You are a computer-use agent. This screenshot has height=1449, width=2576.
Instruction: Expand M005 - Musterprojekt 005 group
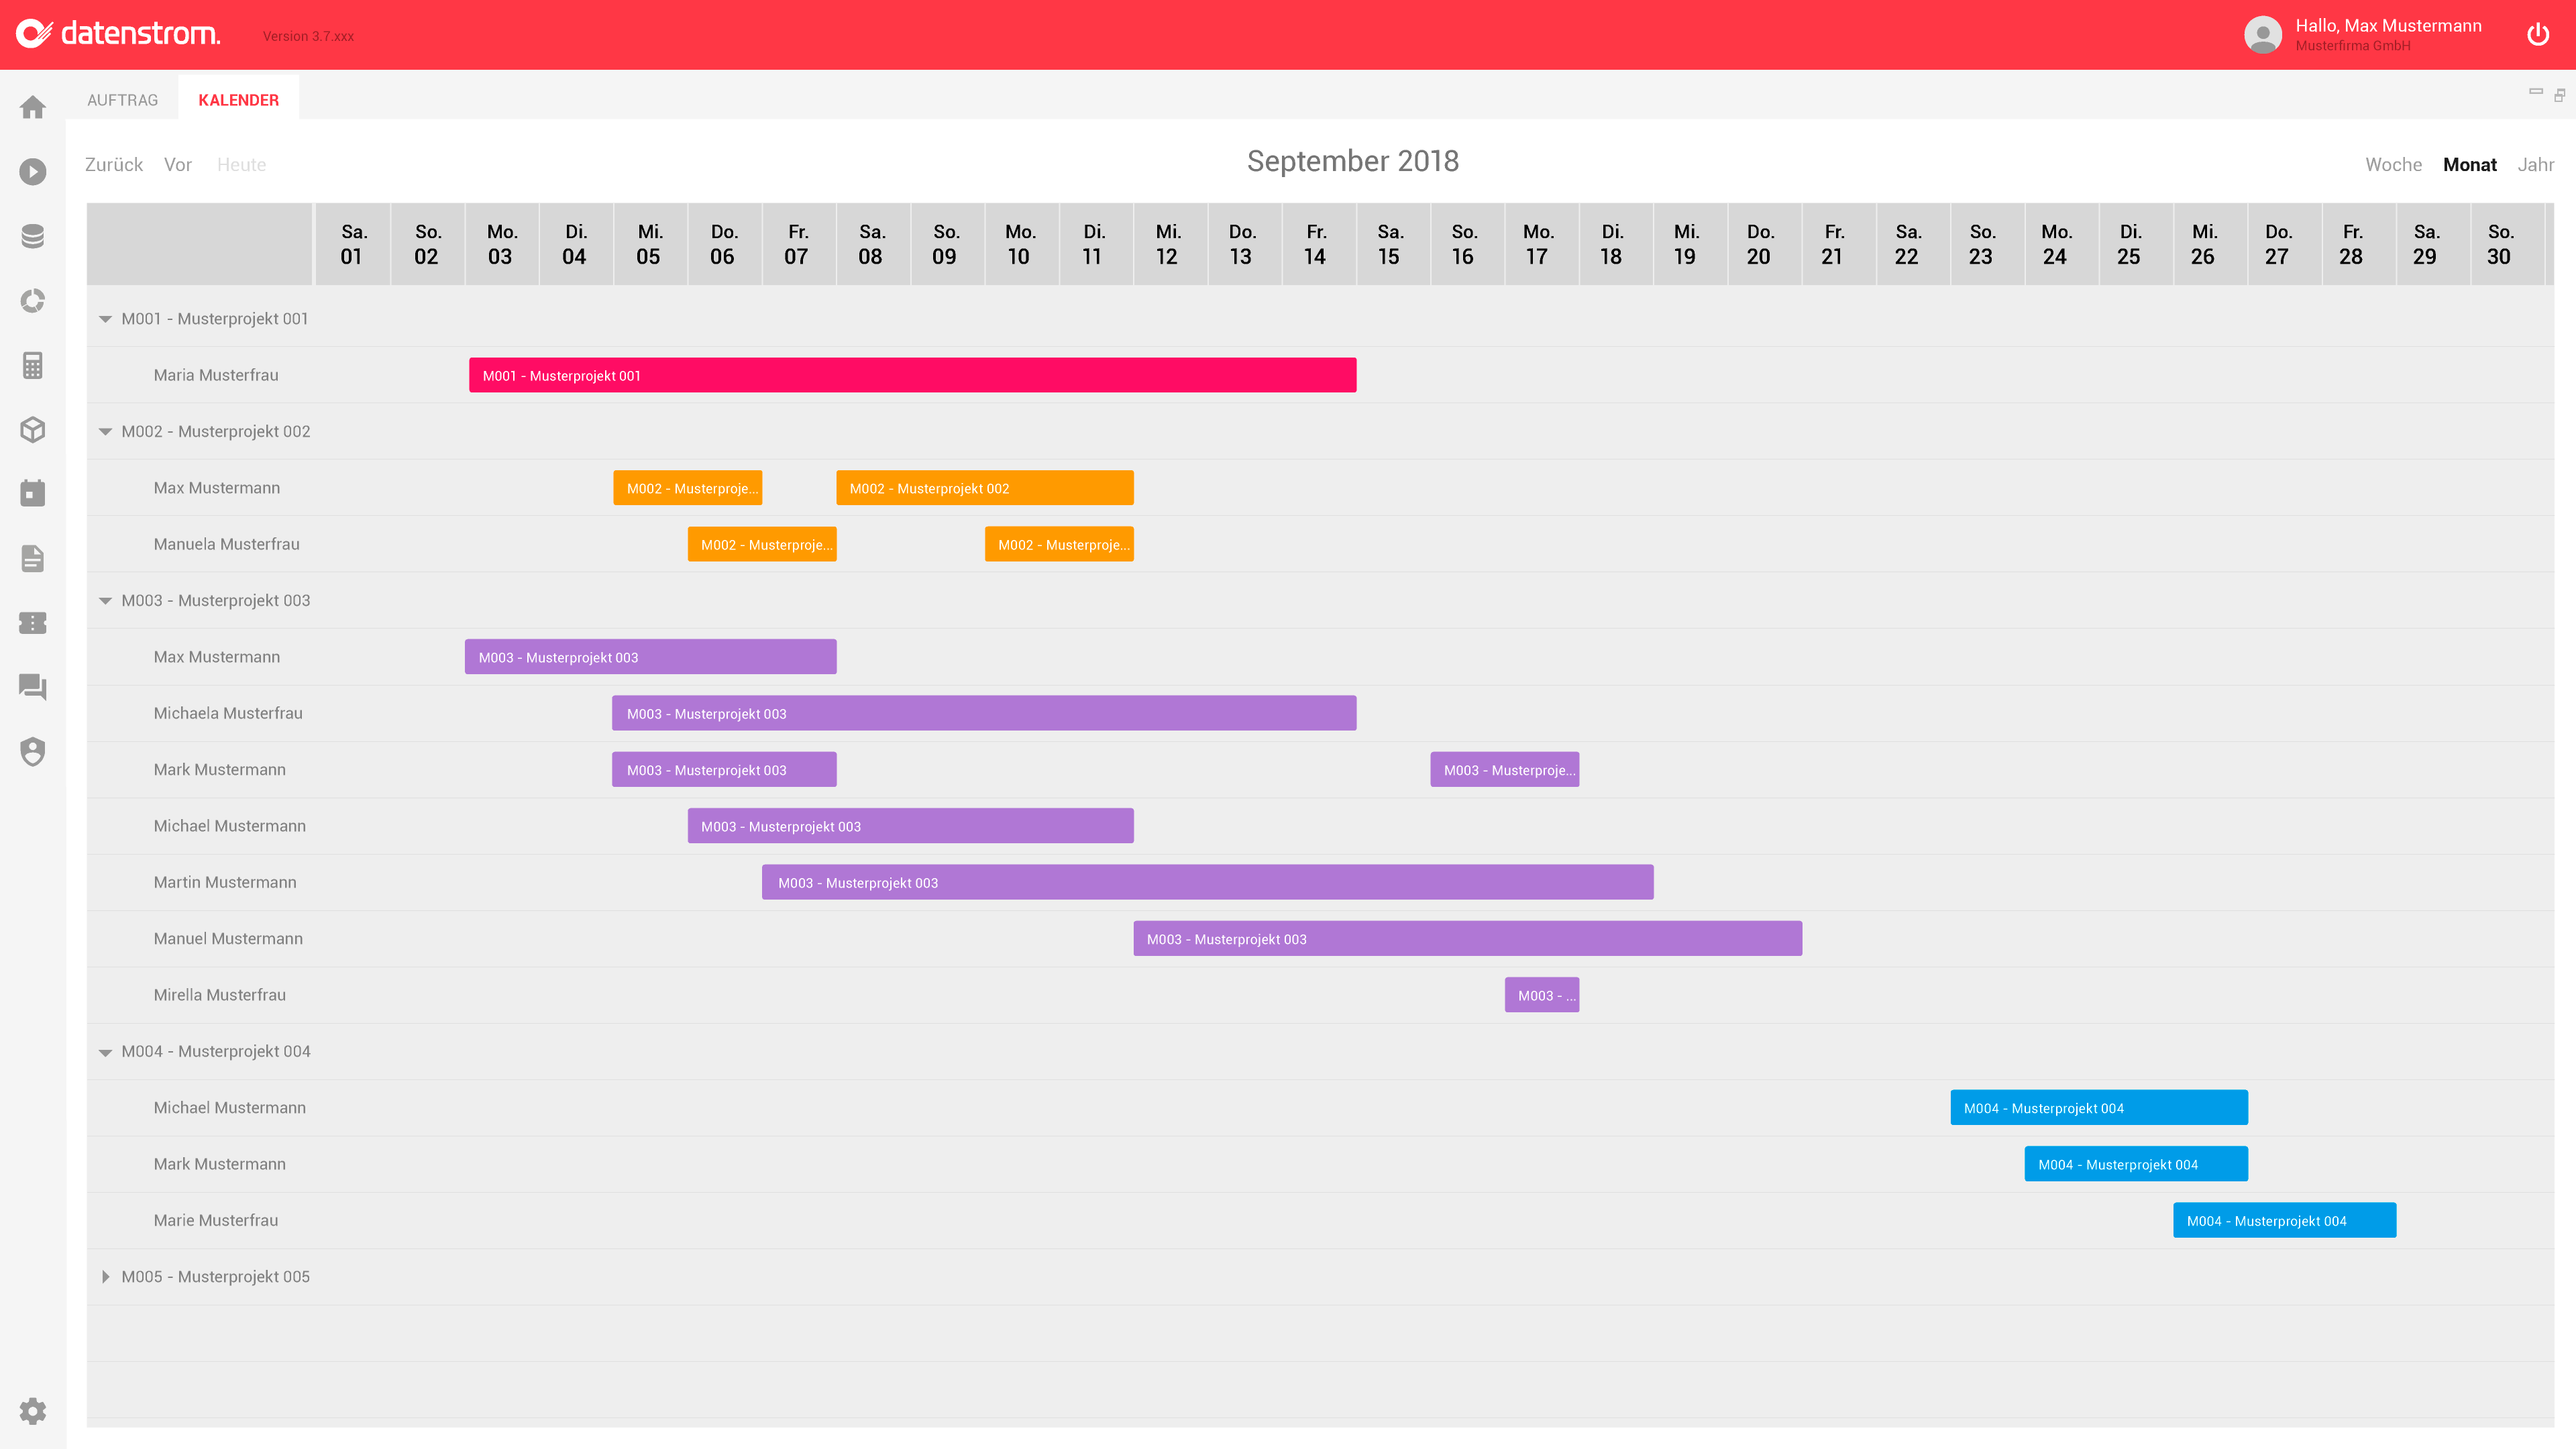pyautogui.click(x=105, y=1277)
